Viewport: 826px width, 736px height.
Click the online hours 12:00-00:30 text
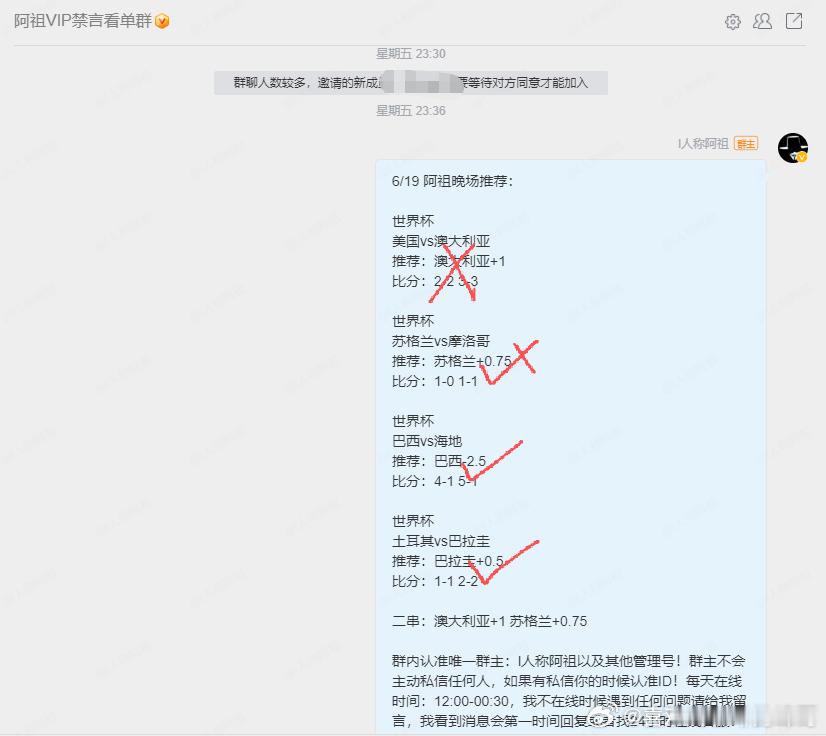tap(472, 702)
